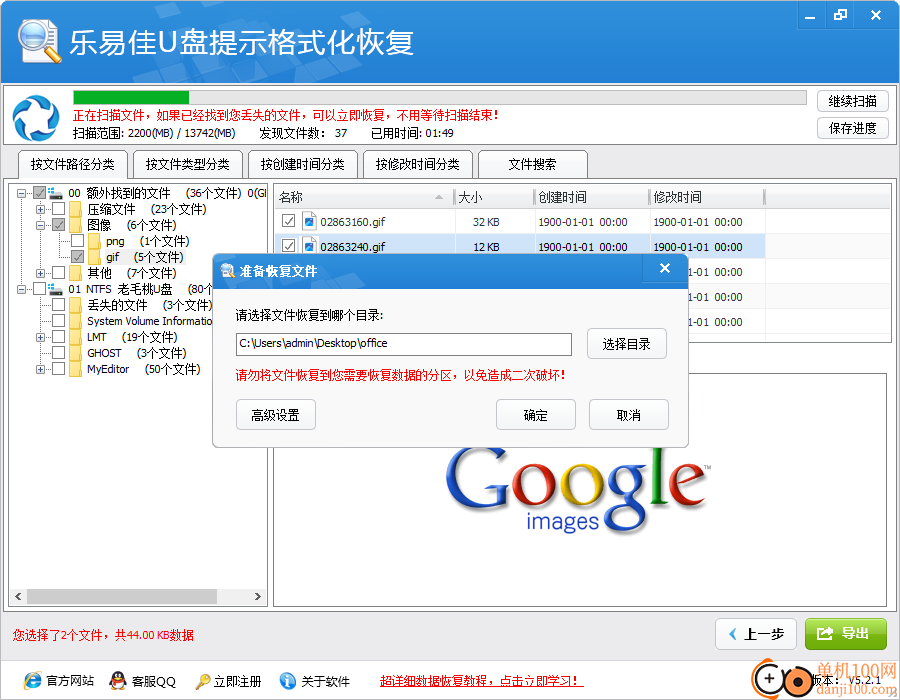Uncheck the 02863160.gif file checkbox
This screenshot has width=900, height=700.
pos(289,221)
